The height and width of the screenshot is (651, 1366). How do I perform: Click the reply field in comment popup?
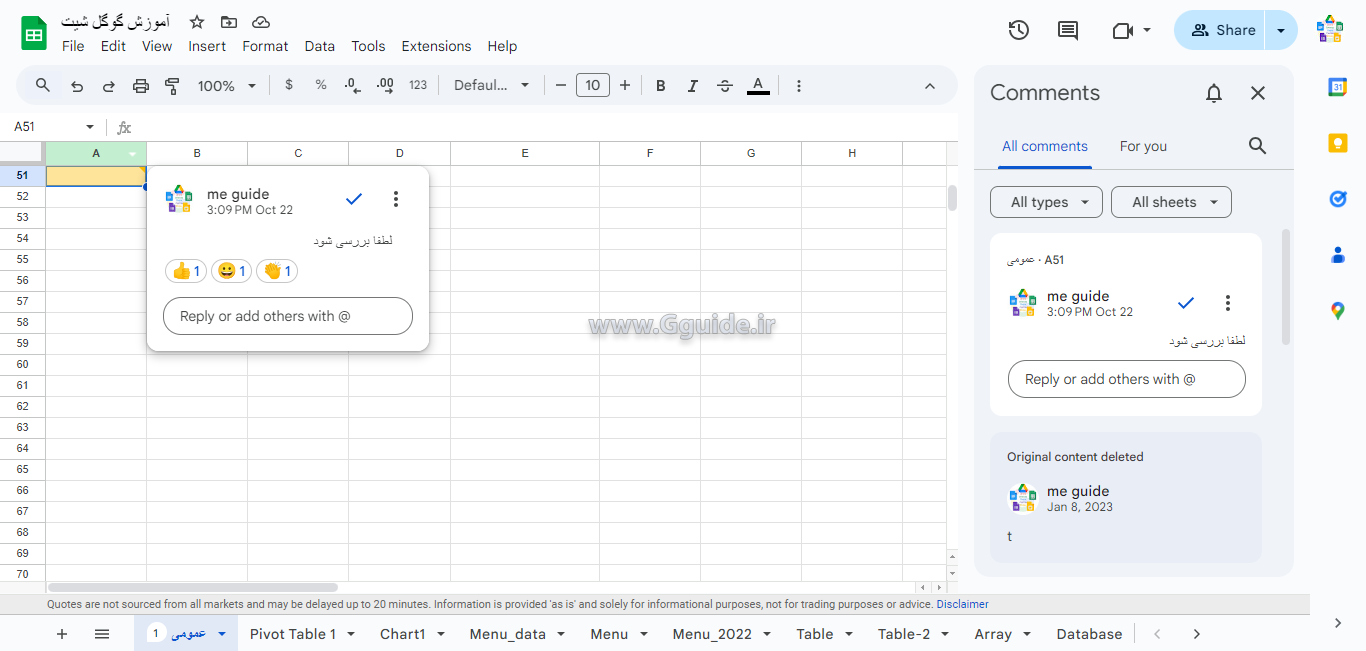tap(288, 316)
